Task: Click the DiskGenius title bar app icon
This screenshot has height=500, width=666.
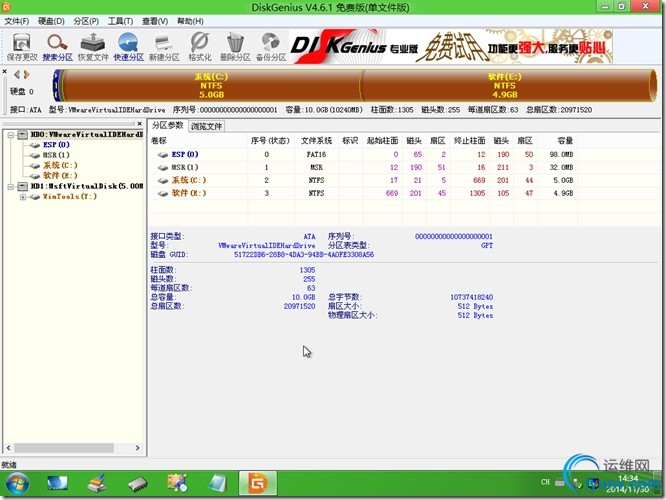Action: click(6, 6)
